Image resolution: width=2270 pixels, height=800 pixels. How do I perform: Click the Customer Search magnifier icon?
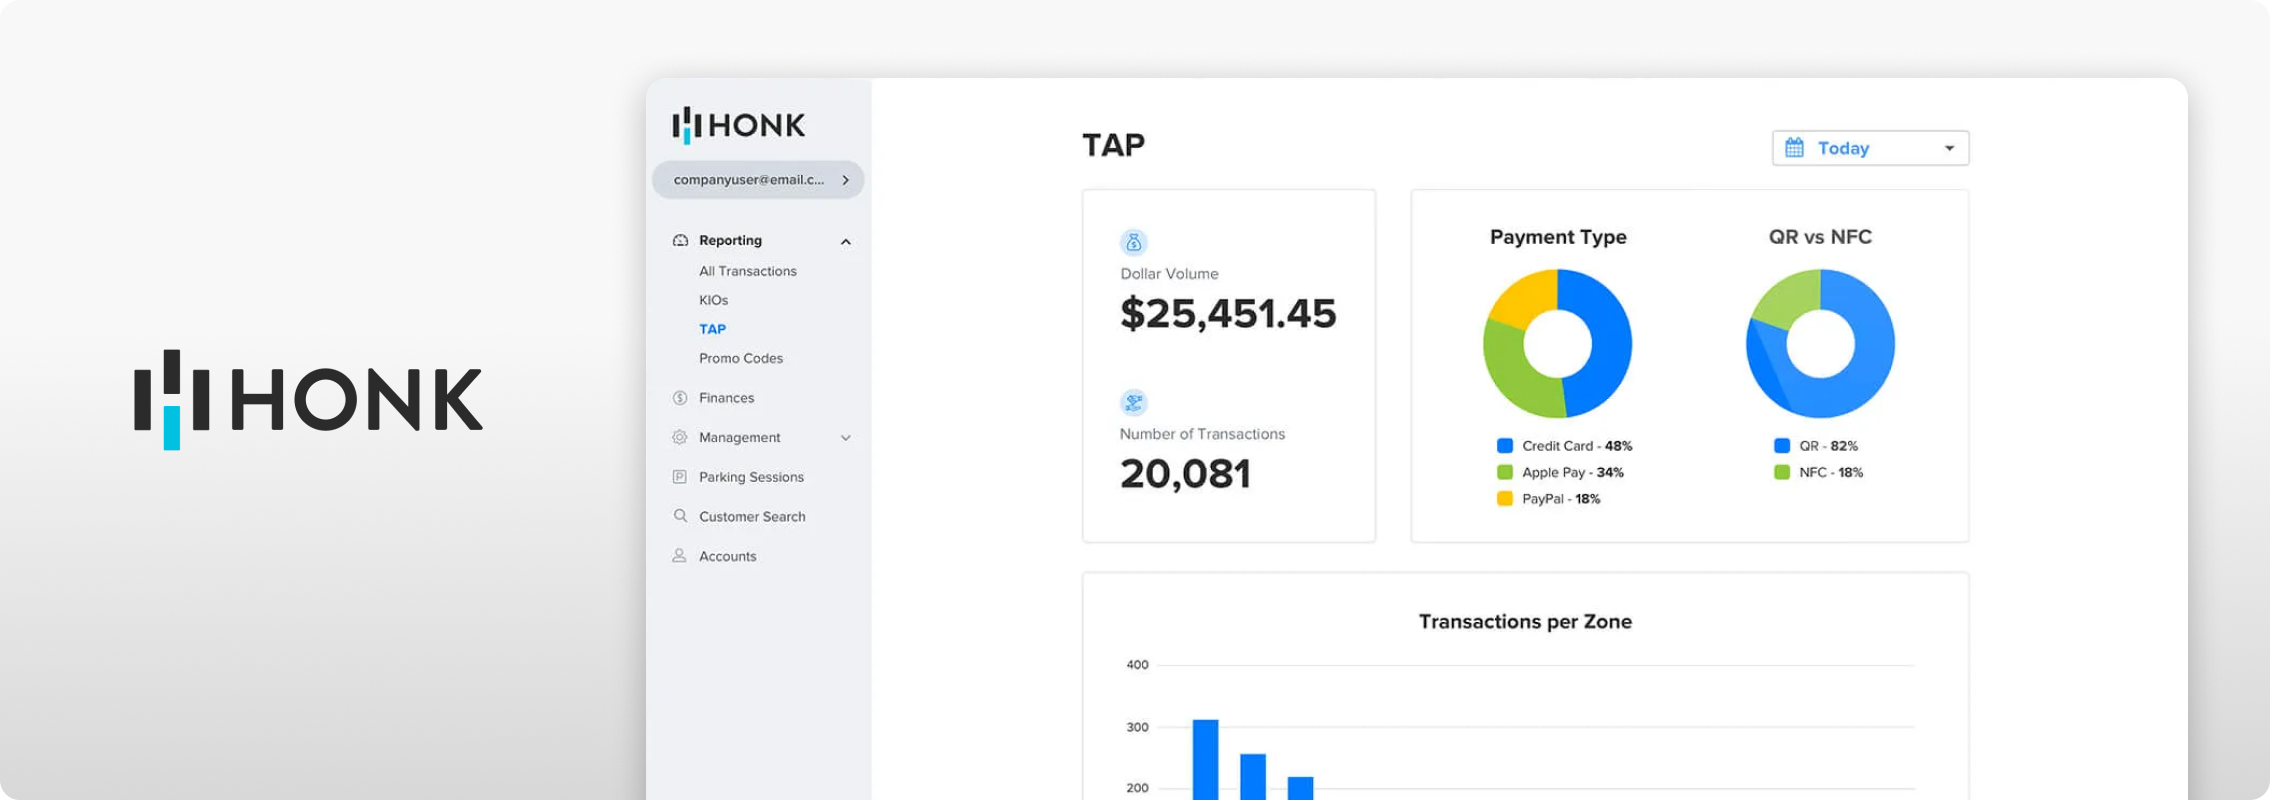click(680, 516)
